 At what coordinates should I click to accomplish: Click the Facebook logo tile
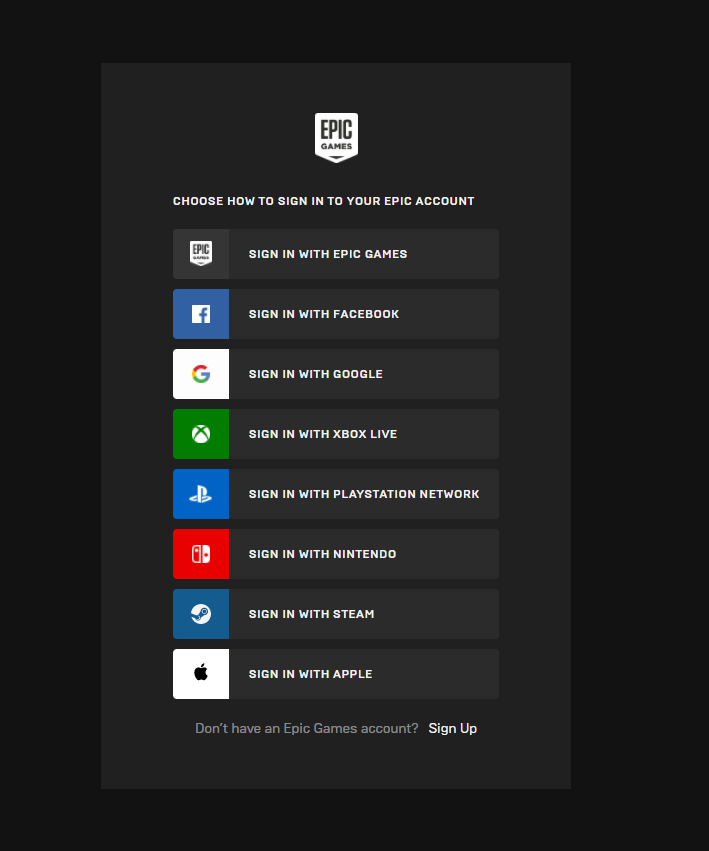(201, 314)
